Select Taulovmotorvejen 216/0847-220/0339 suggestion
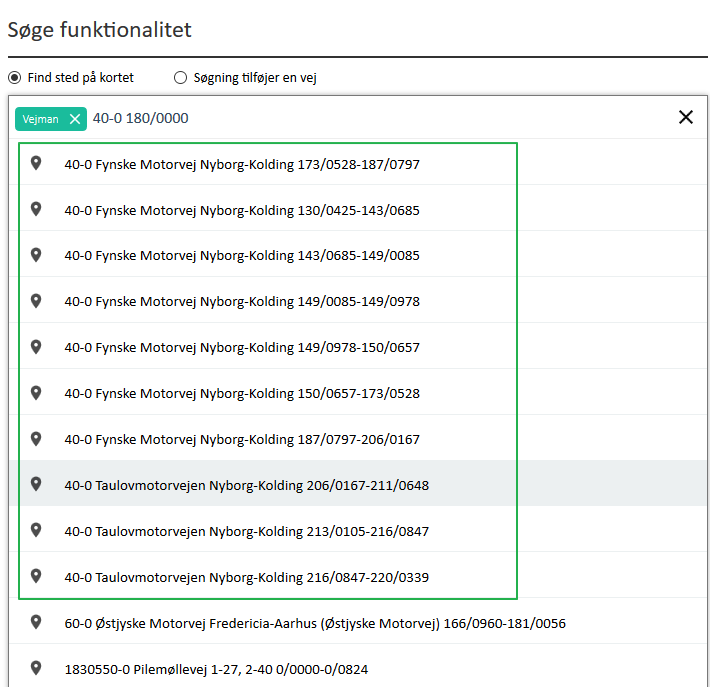710x687 pixels. pyautogui.click(x=246, y=578)
